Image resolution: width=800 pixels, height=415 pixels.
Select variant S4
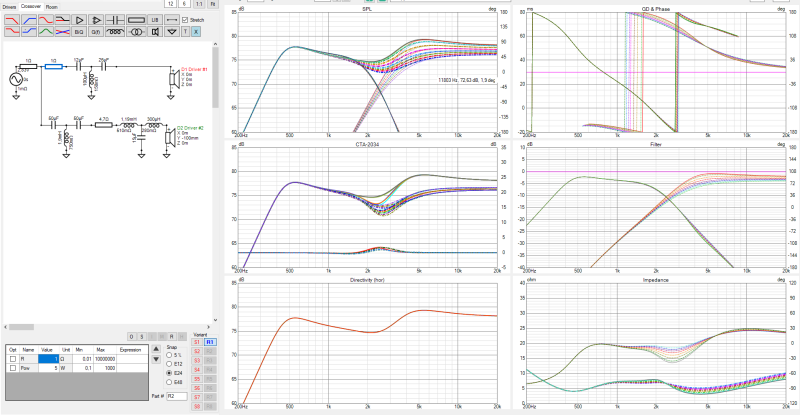[x=197, y=370]
